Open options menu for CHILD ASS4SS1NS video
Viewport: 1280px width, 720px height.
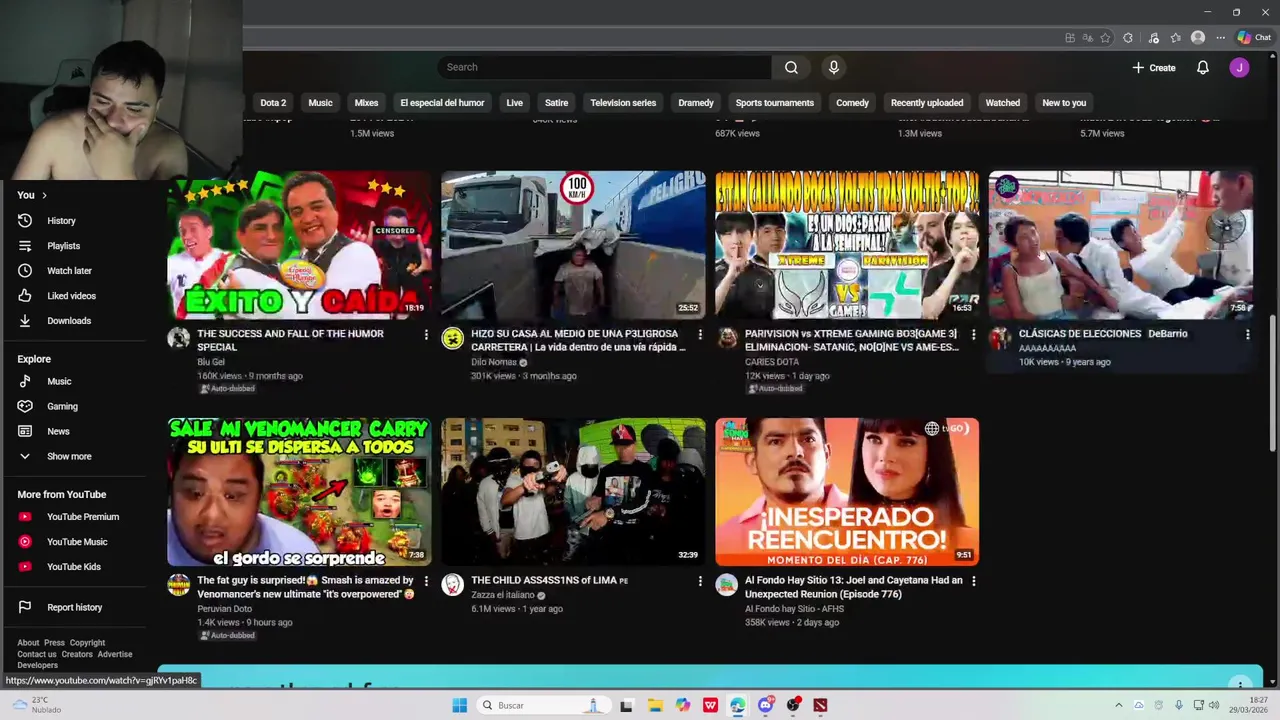(700, 581)
